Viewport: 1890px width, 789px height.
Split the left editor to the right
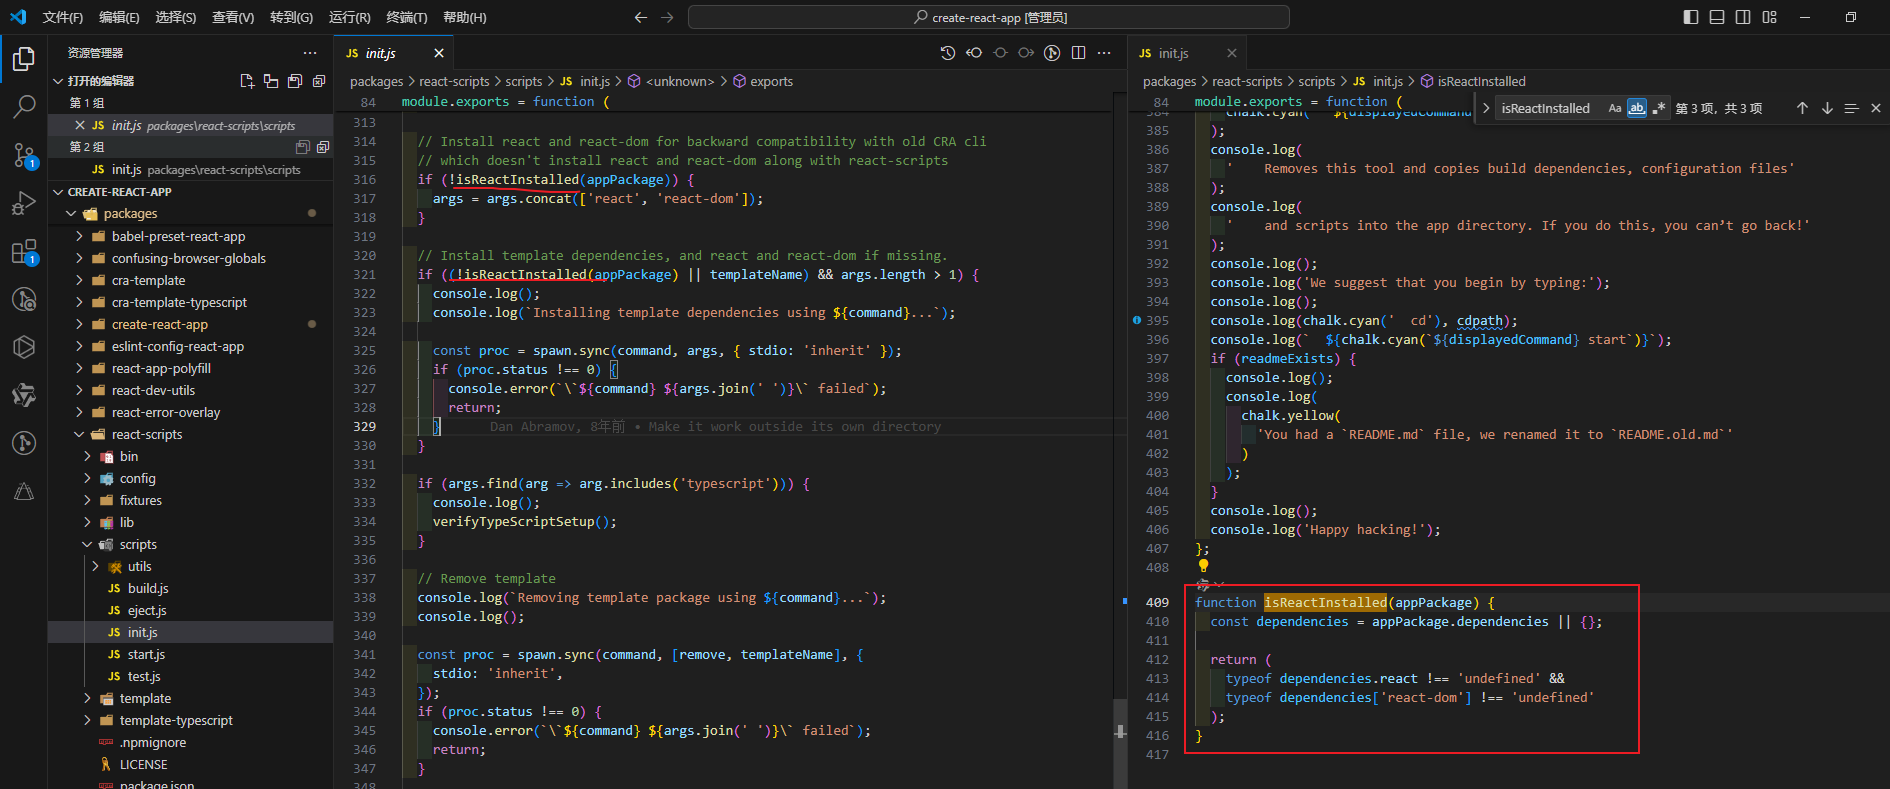pos(1078,53)
